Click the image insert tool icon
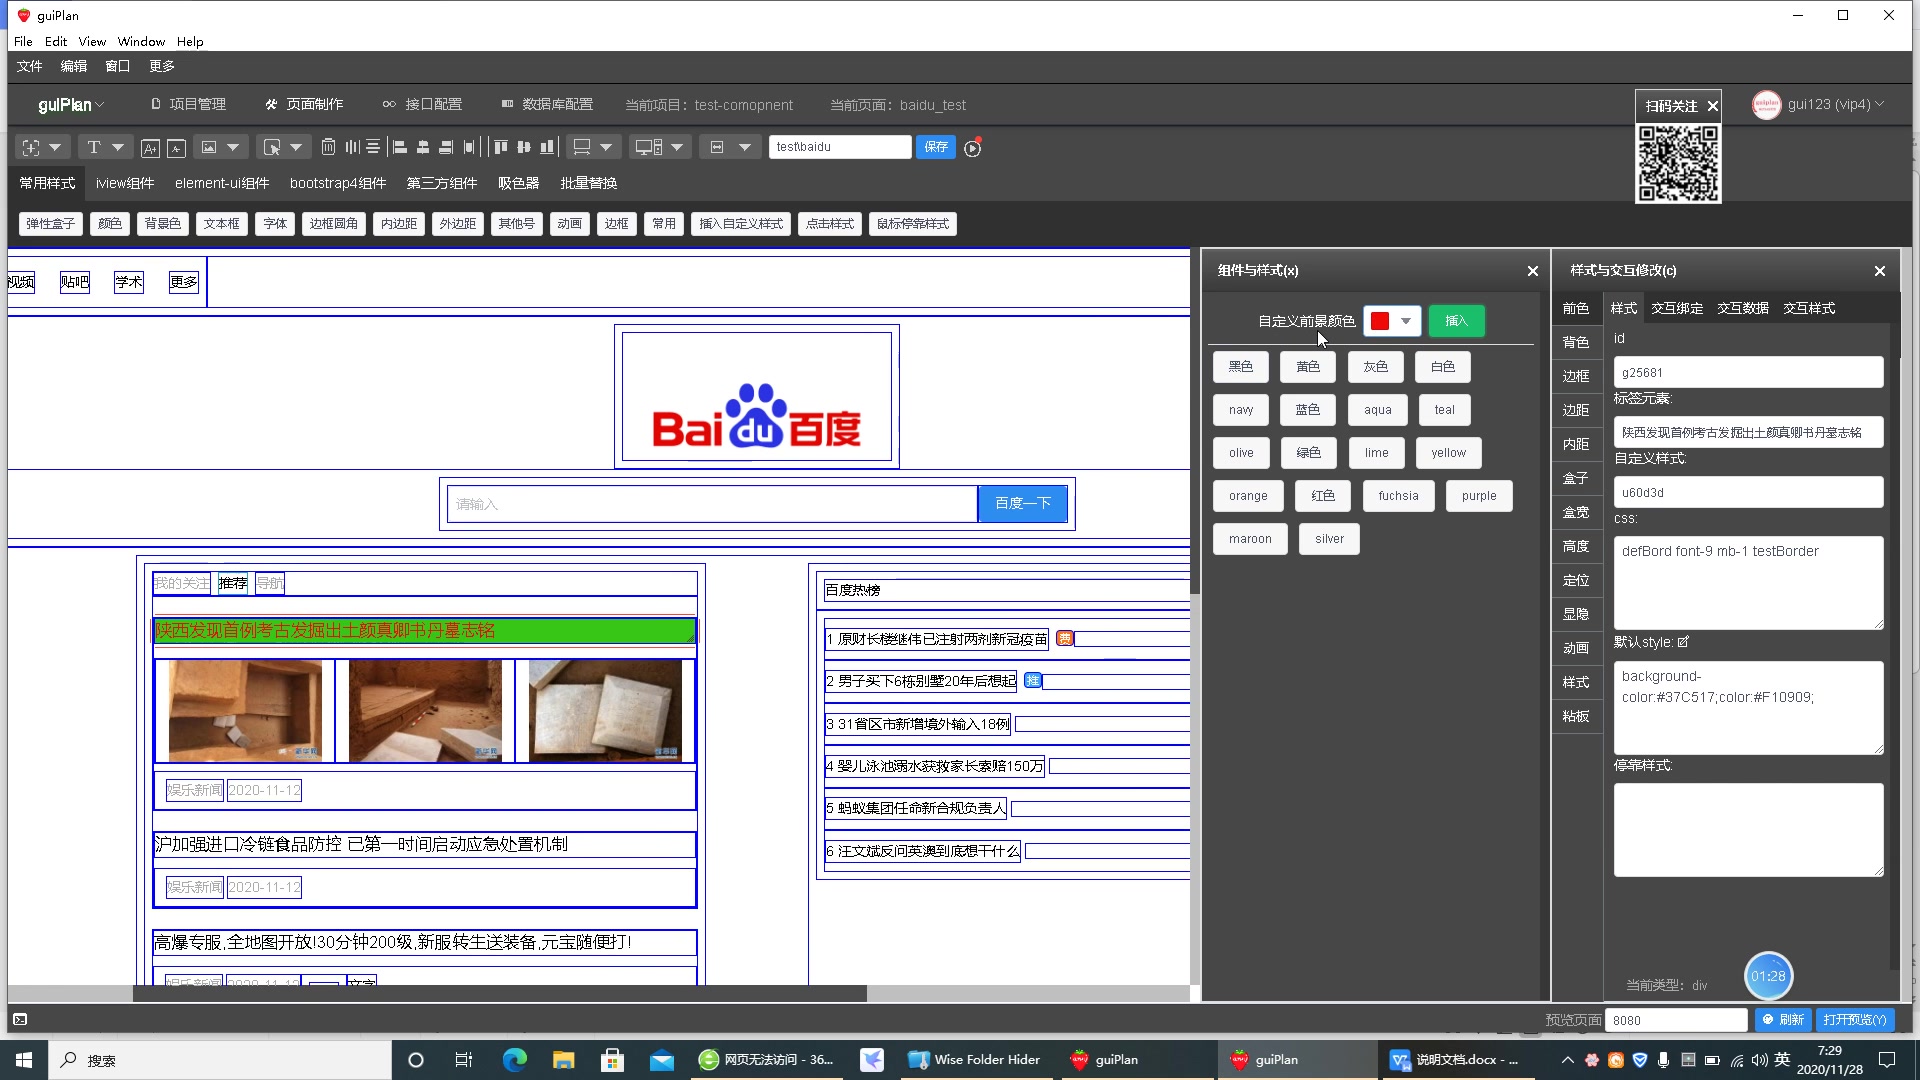 pyautogui.click(x=209, y=147)
